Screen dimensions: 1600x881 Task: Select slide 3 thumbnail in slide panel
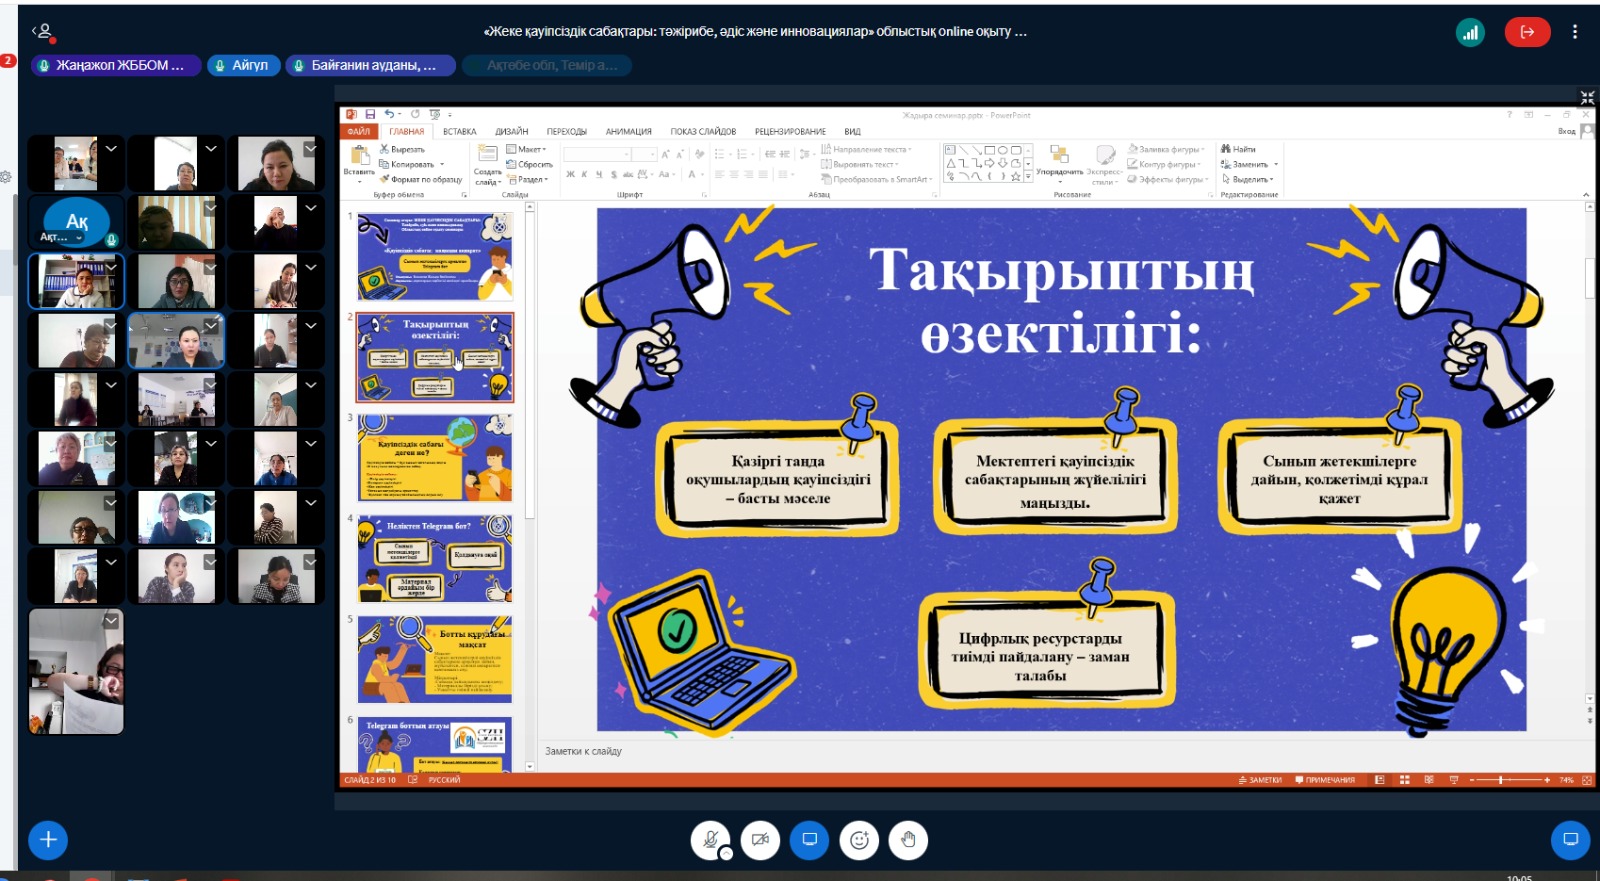click(435, 458)
